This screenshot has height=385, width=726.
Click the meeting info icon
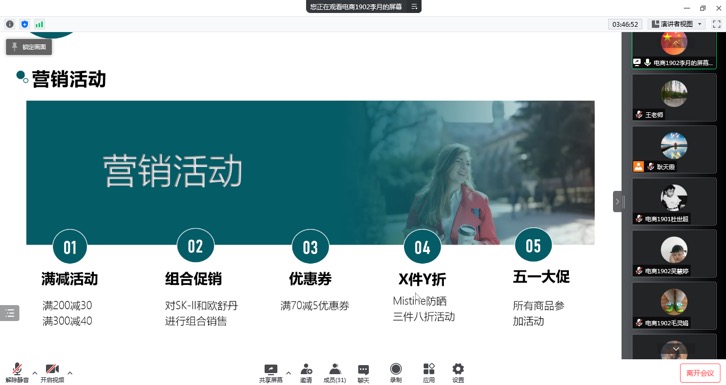[10, 24]
